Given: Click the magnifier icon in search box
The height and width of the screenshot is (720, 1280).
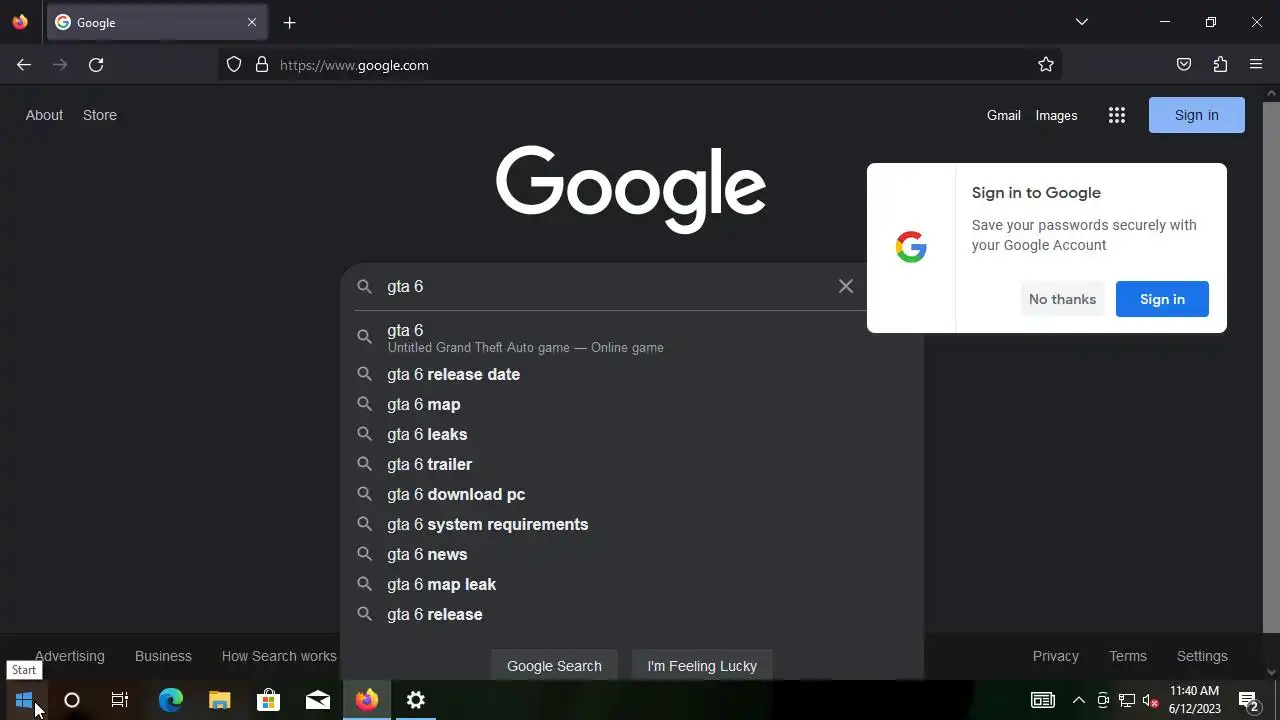Looking at the screenshot, I should click(365, 286).
